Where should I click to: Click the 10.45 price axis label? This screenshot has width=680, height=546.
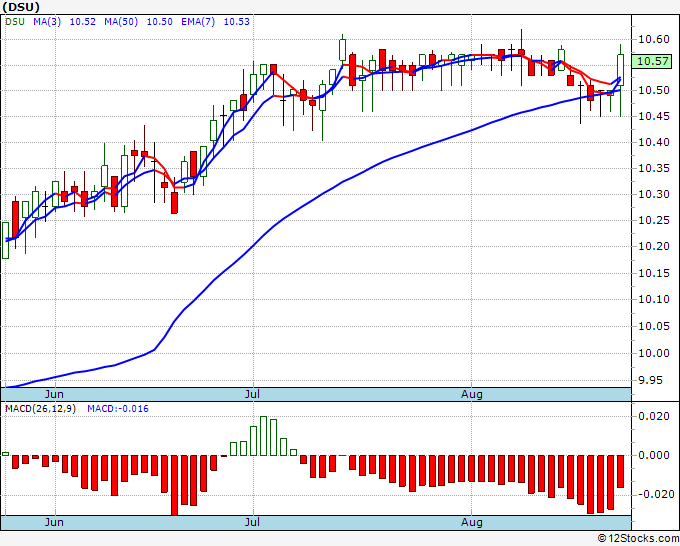coord(654,116)
